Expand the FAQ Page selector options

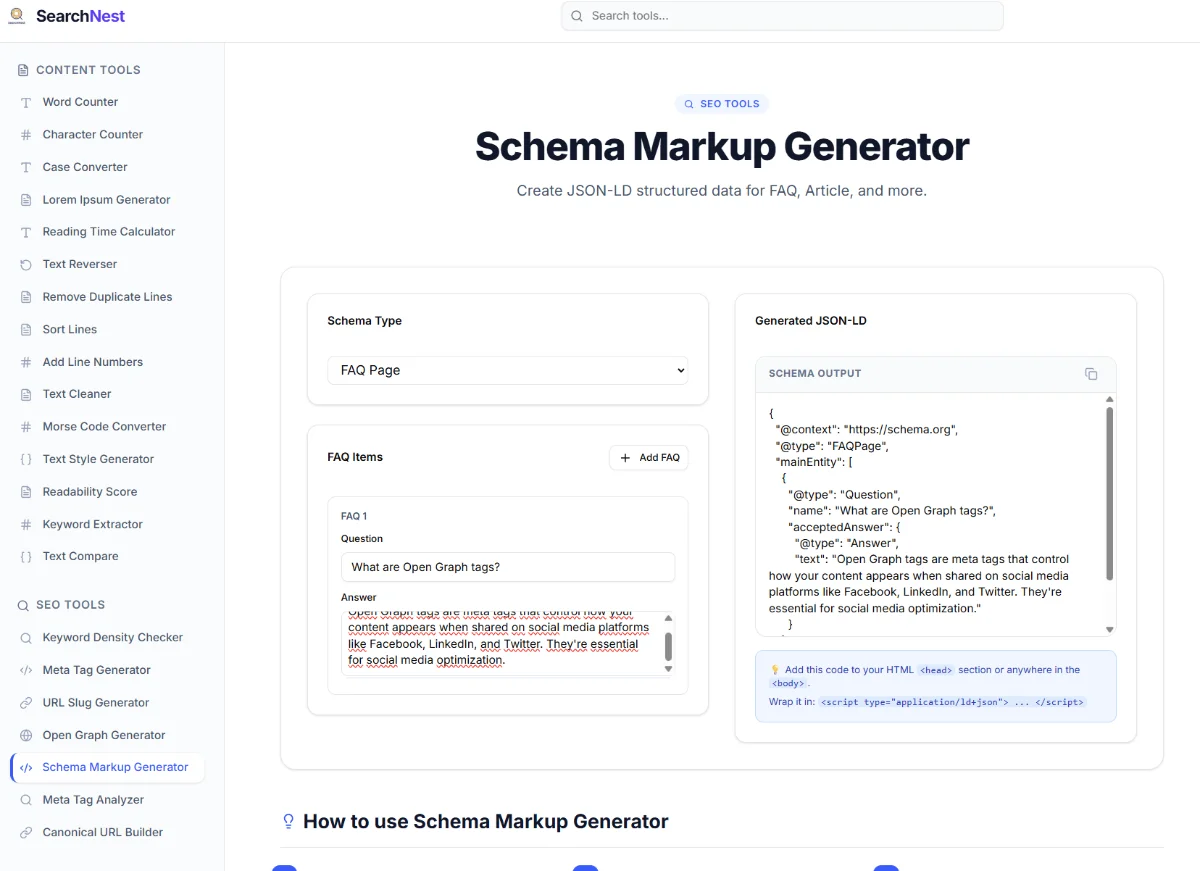pos(507,370)
